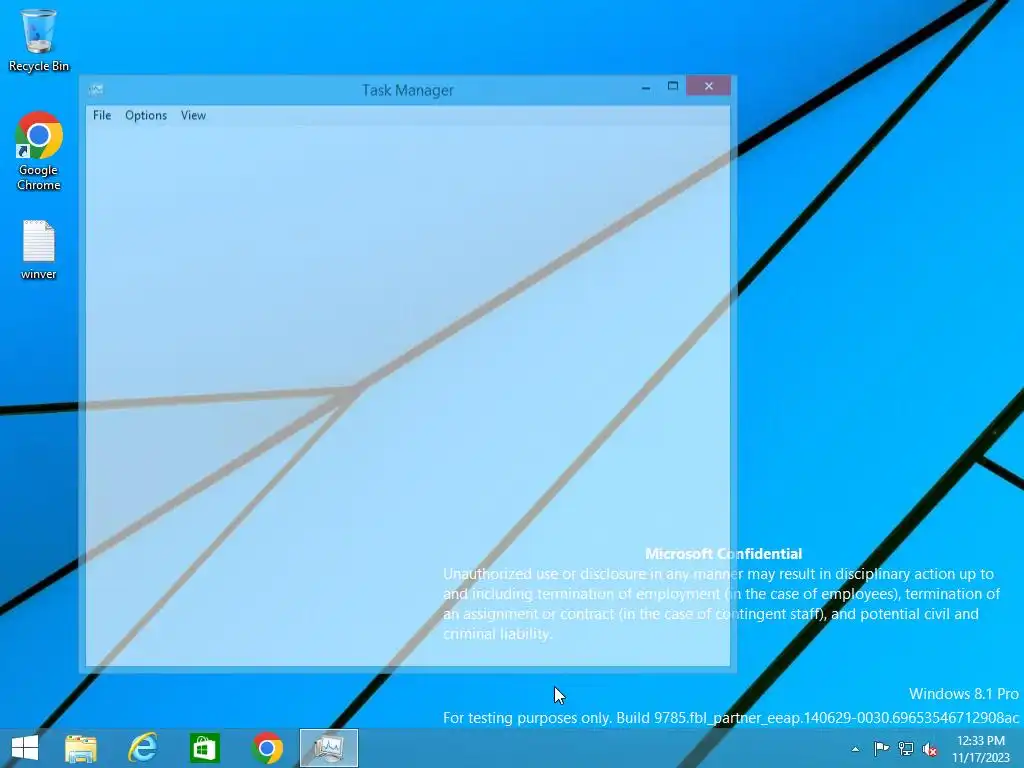
Task: Open the Start menu Windows button
Action: click(25, 748)
